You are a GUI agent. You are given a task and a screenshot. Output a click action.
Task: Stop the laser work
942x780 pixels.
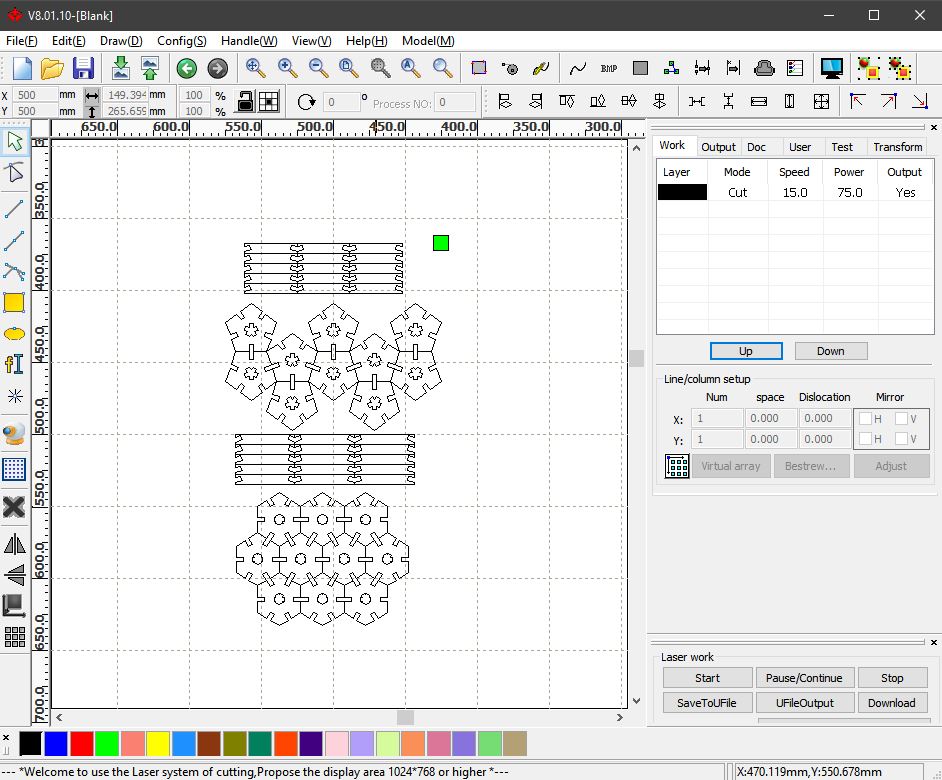pyautogui.click(x=892, y=678)
